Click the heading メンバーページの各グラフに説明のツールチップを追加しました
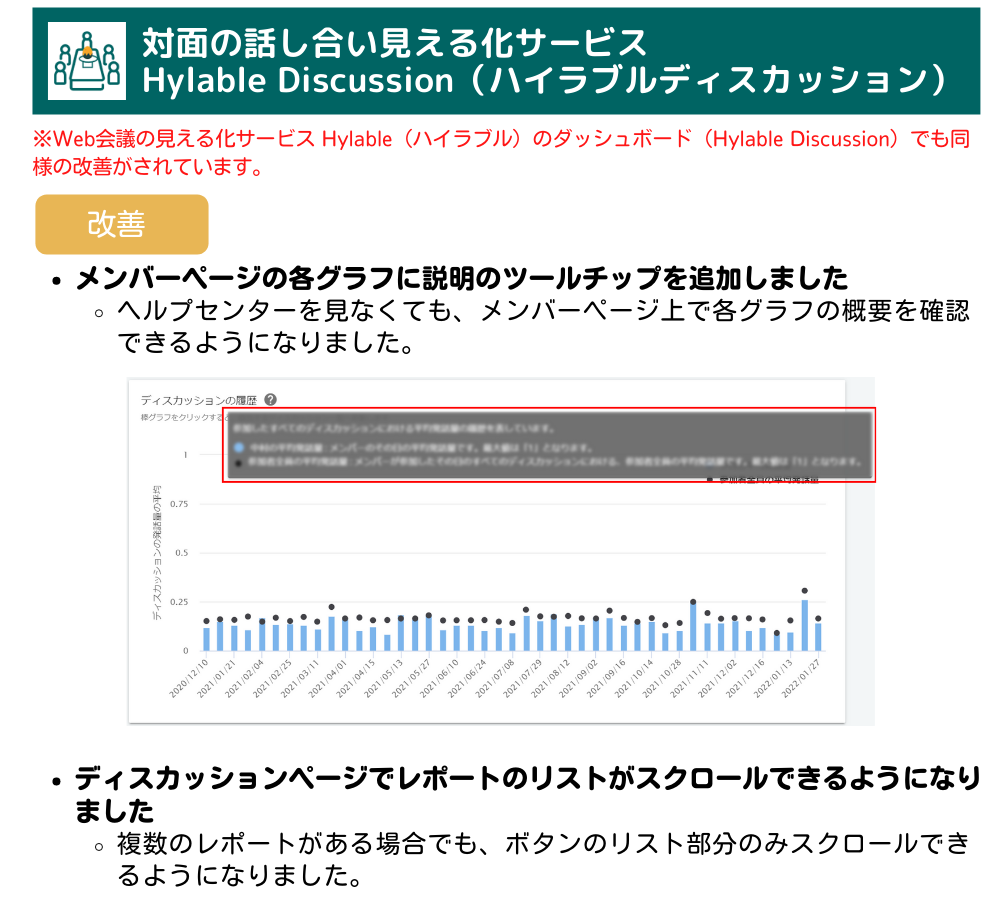The image size is (1000, 900). coord(462,278)
